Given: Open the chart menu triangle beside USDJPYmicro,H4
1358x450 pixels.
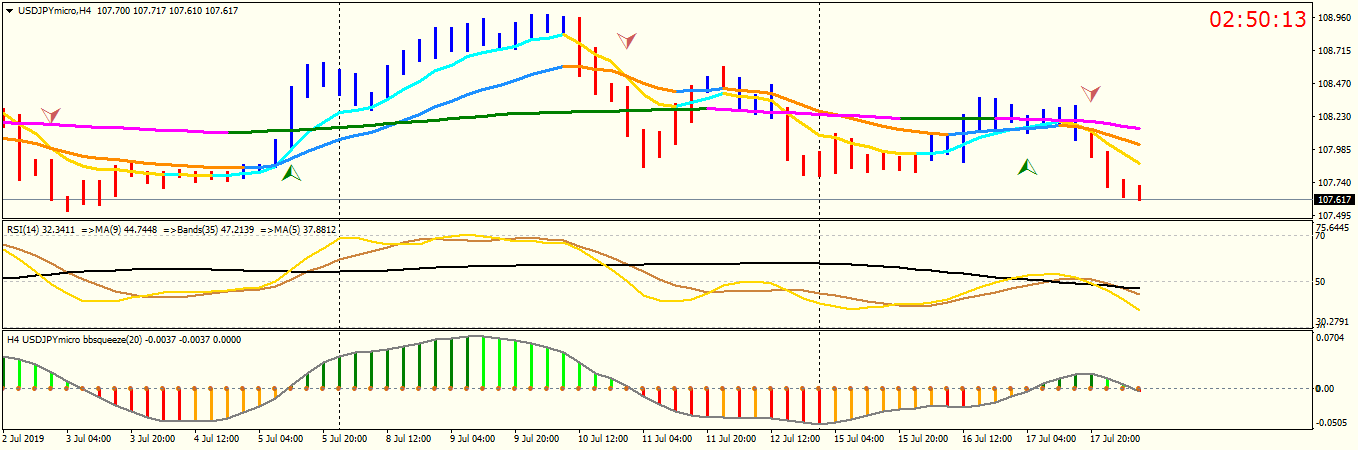Looking at the screenshot, I should tap(9, 9).
